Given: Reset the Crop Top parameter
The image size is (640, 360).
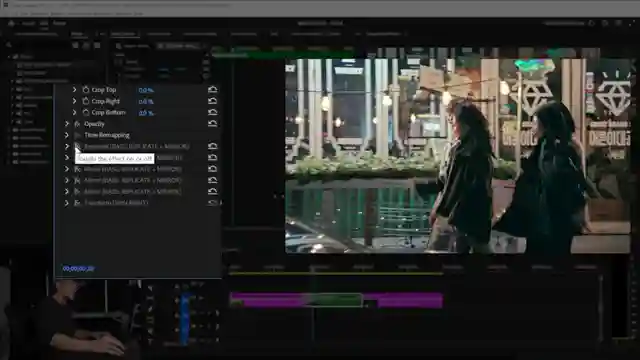Looking at the screenshot, I should tap(212, 89).
